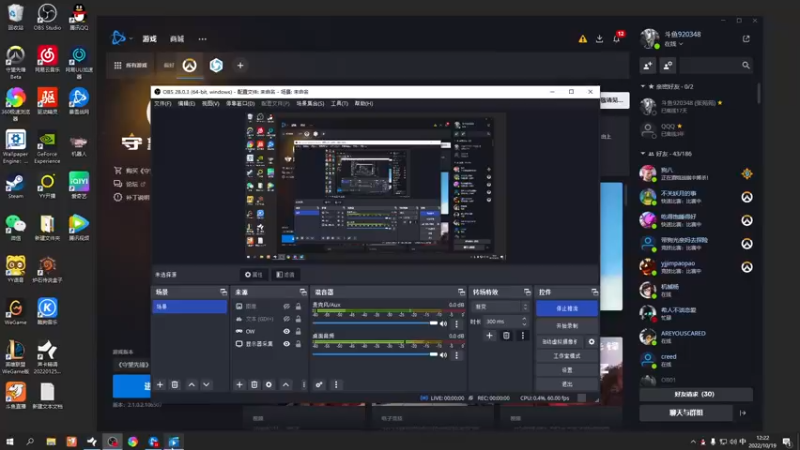Image resolution: width=800 pixels, height=450 pixels.
Task: Open friend management icon beside add friend
Action: coord(668,65)
